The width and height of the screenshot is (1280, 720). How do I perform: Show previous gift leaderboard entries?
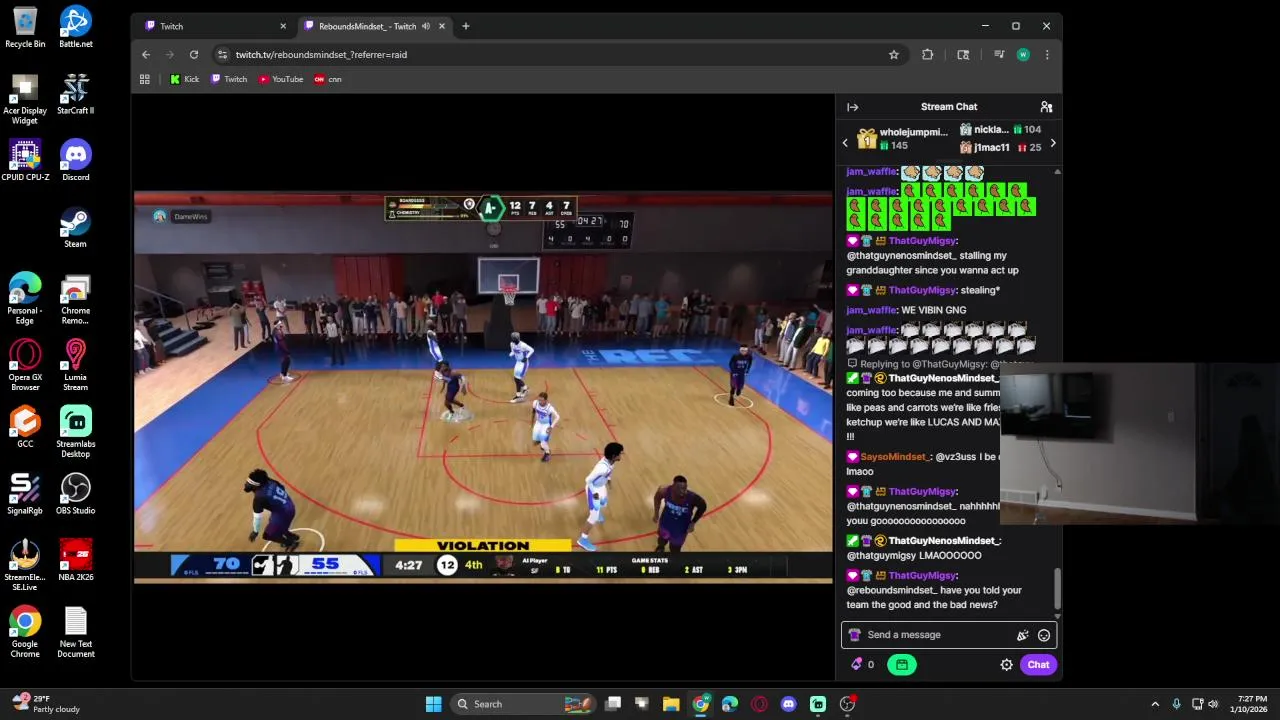(845, 144)
